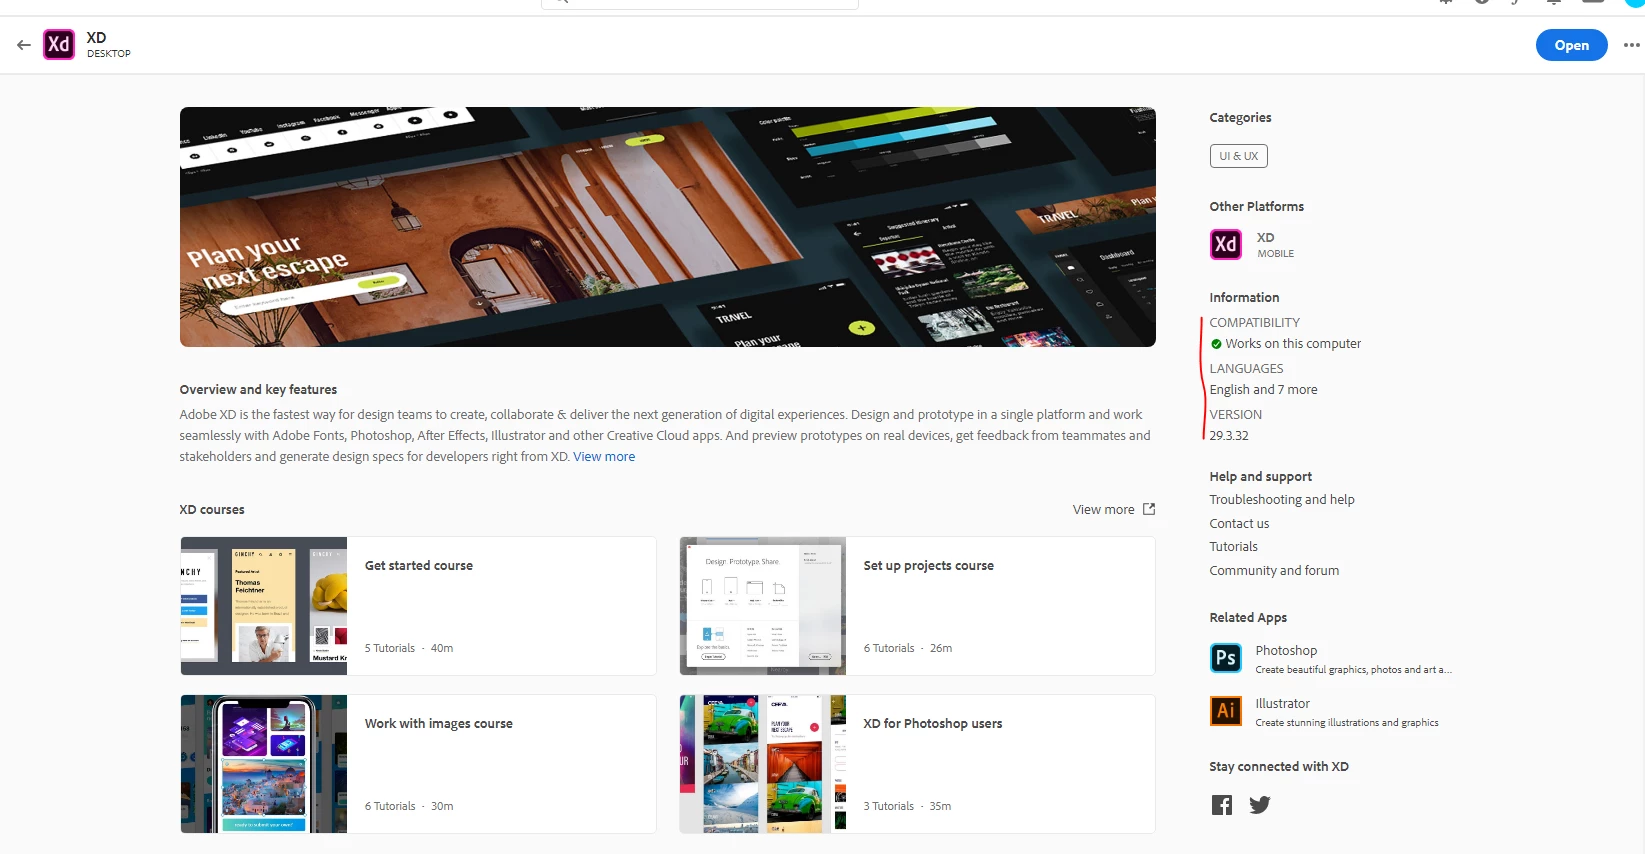Open the Tutorials support link

click(1233, 547)
